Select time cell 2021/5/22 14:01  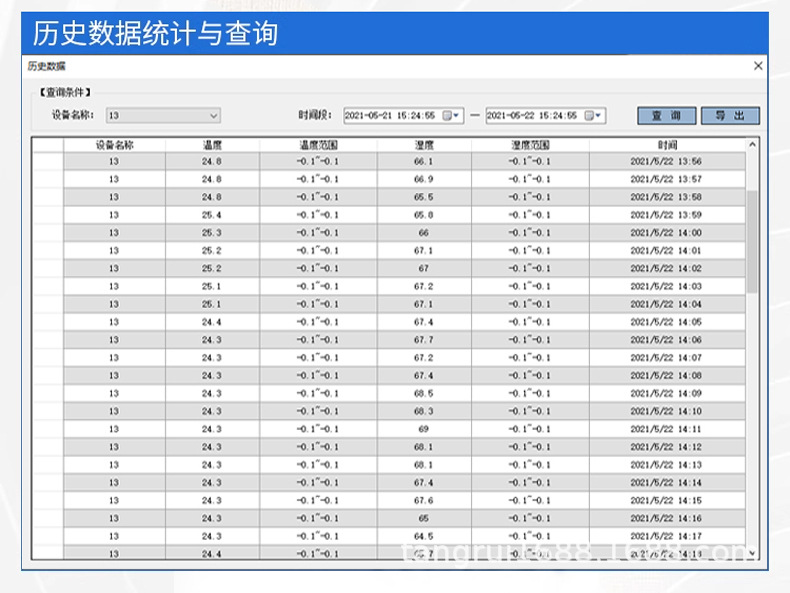667,251
